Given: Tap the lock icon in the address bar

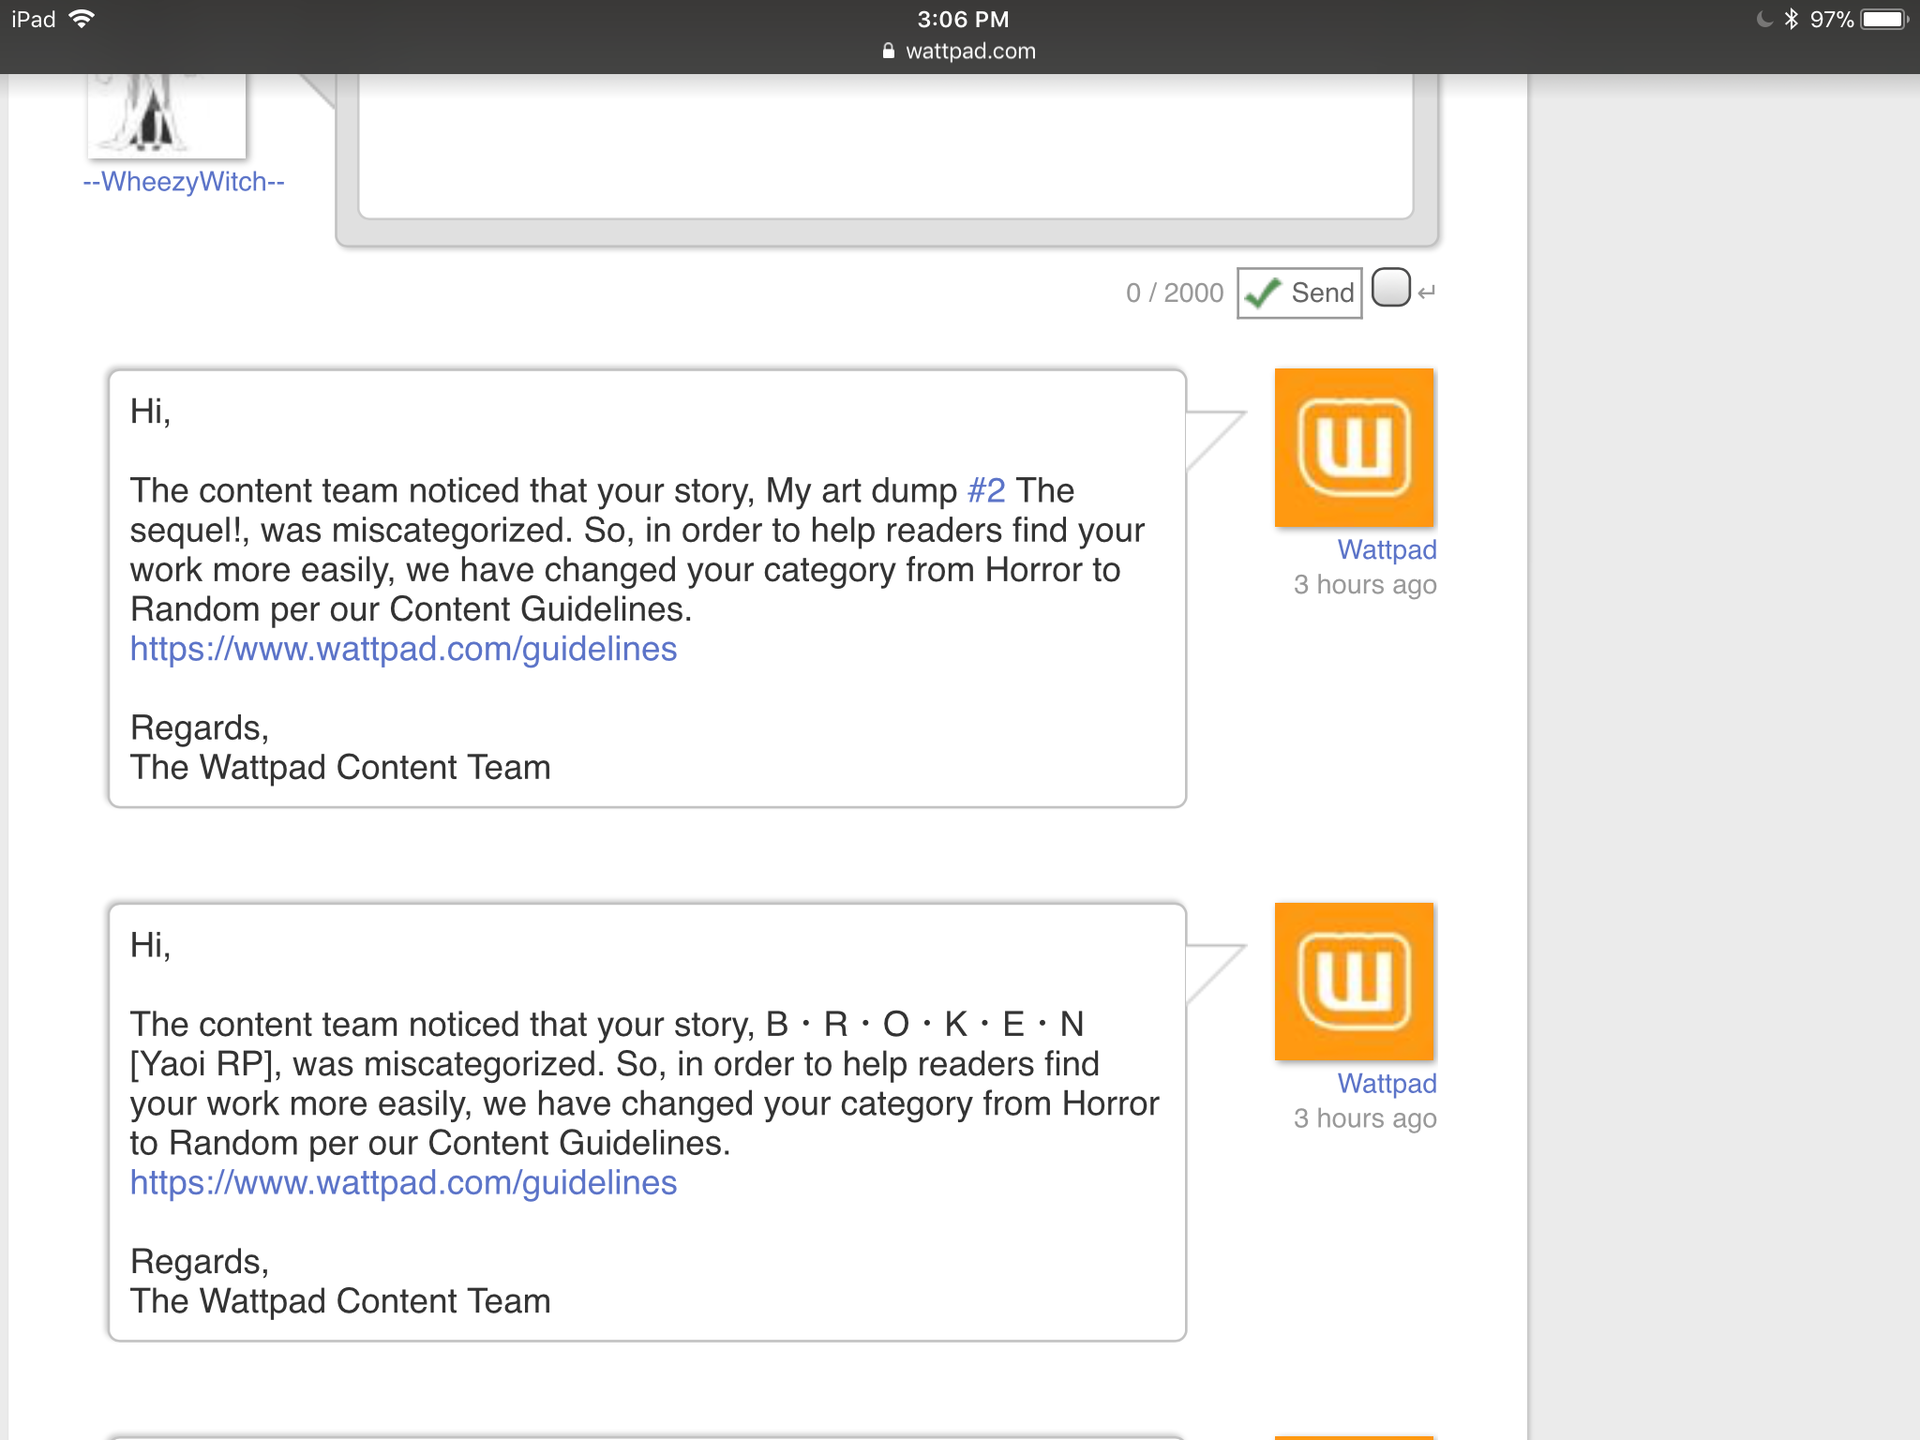Looking at the screenshot, I should (888, 51).
